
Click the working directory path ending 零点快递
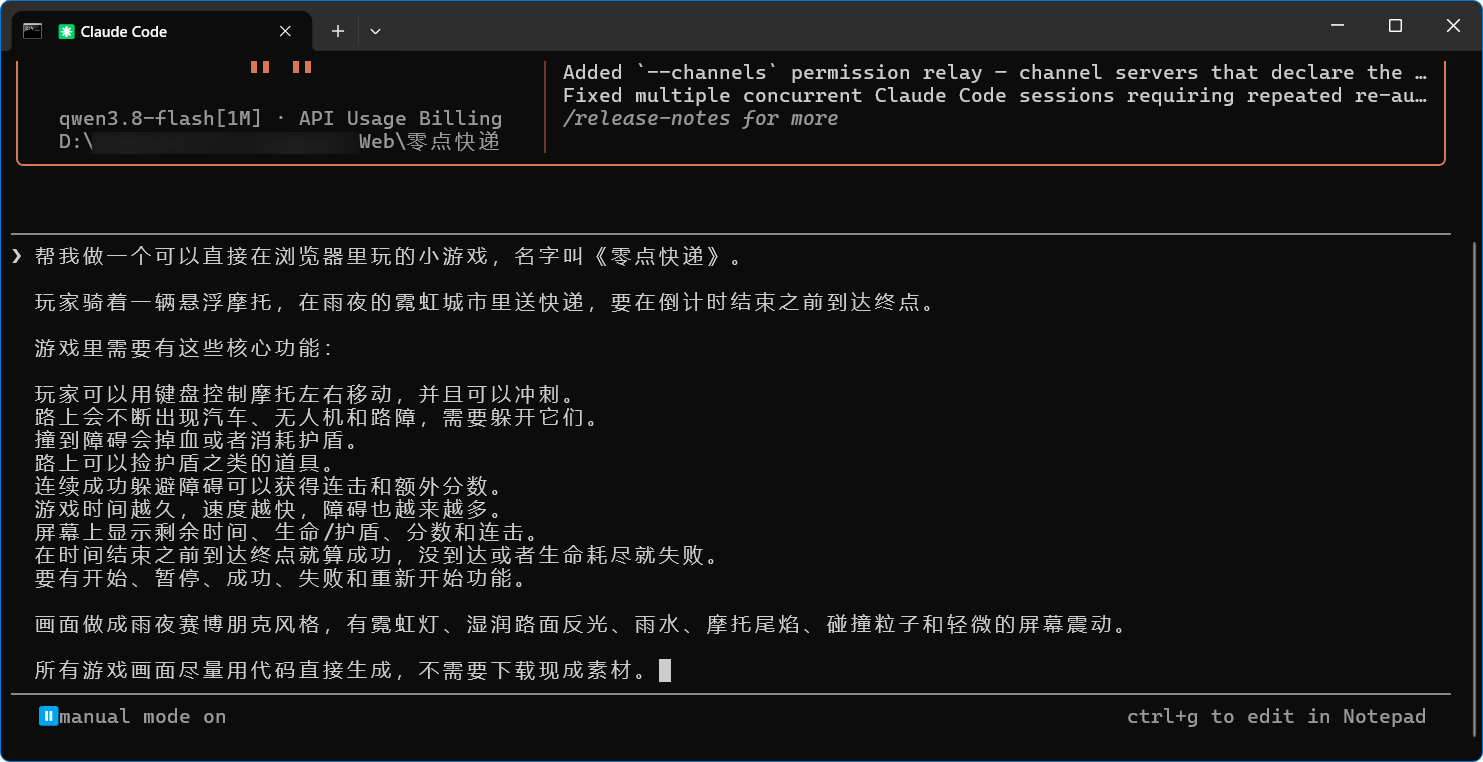tap(279, 142)
